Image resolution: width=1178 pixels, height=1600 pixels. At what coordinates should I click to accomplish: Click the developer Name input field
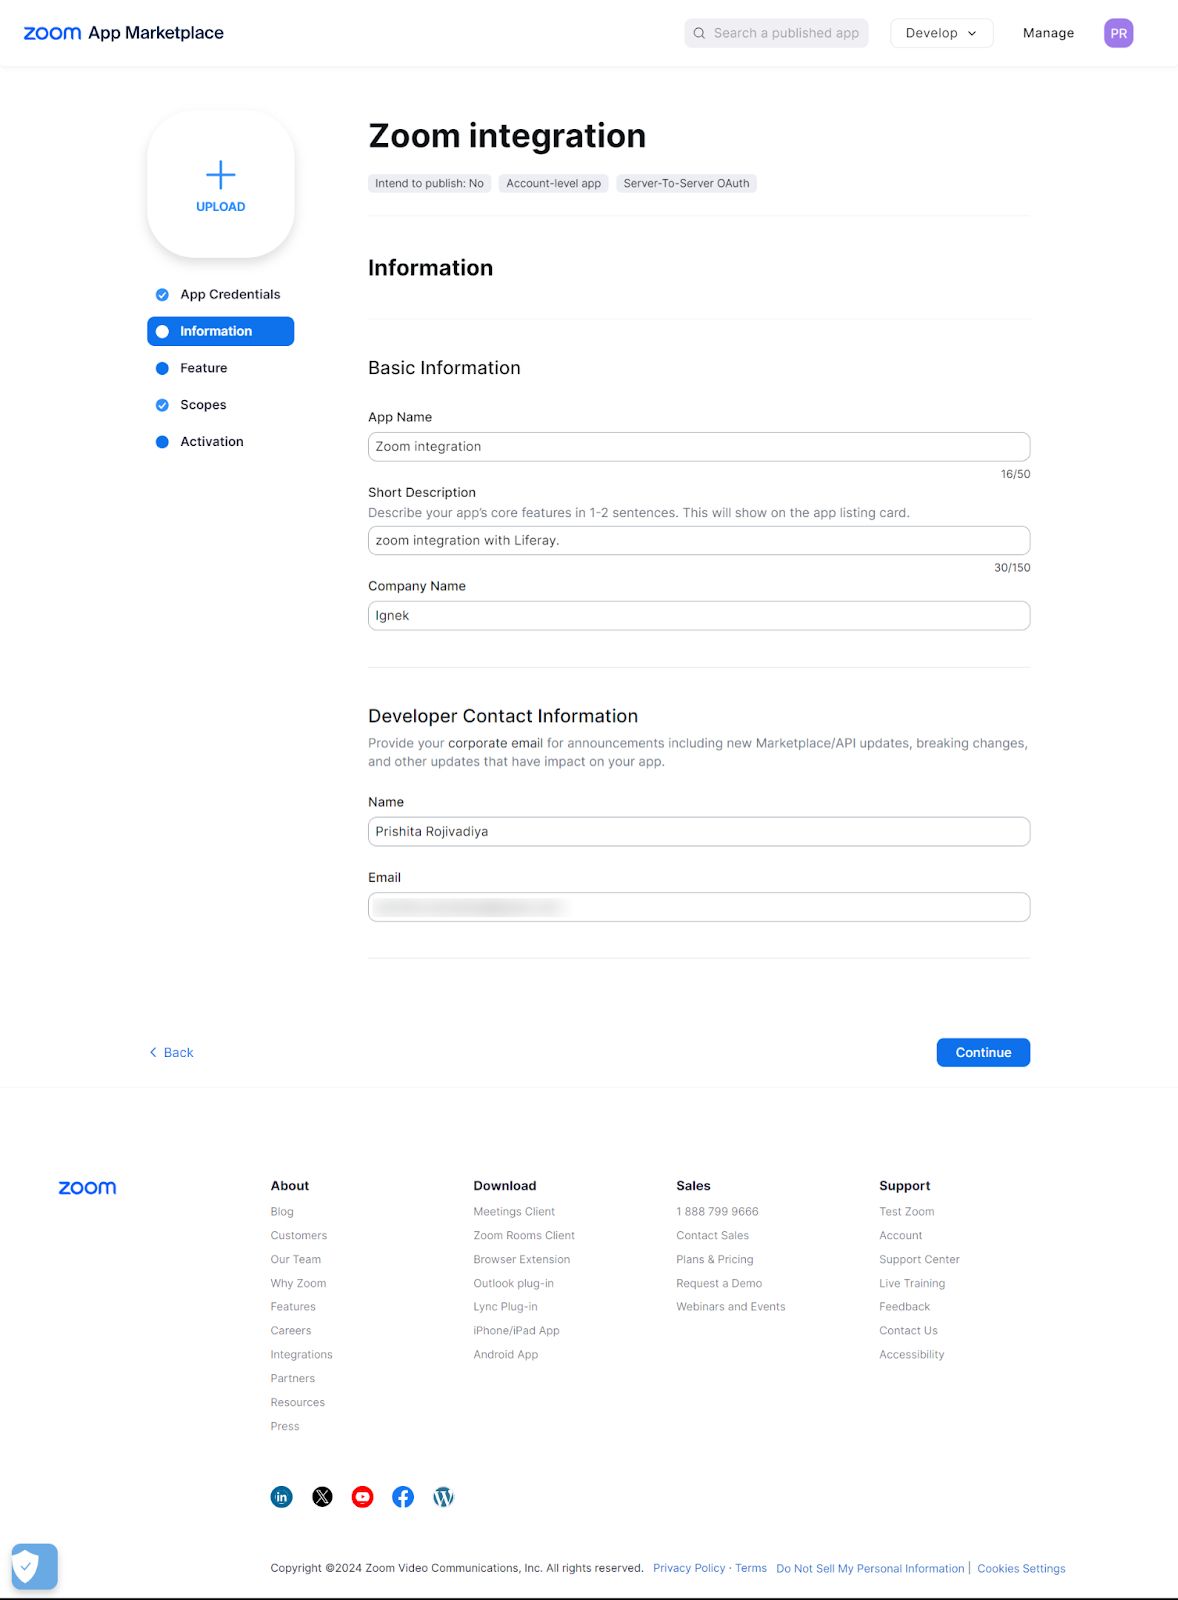pyautogui.click(x=699, y=832)
